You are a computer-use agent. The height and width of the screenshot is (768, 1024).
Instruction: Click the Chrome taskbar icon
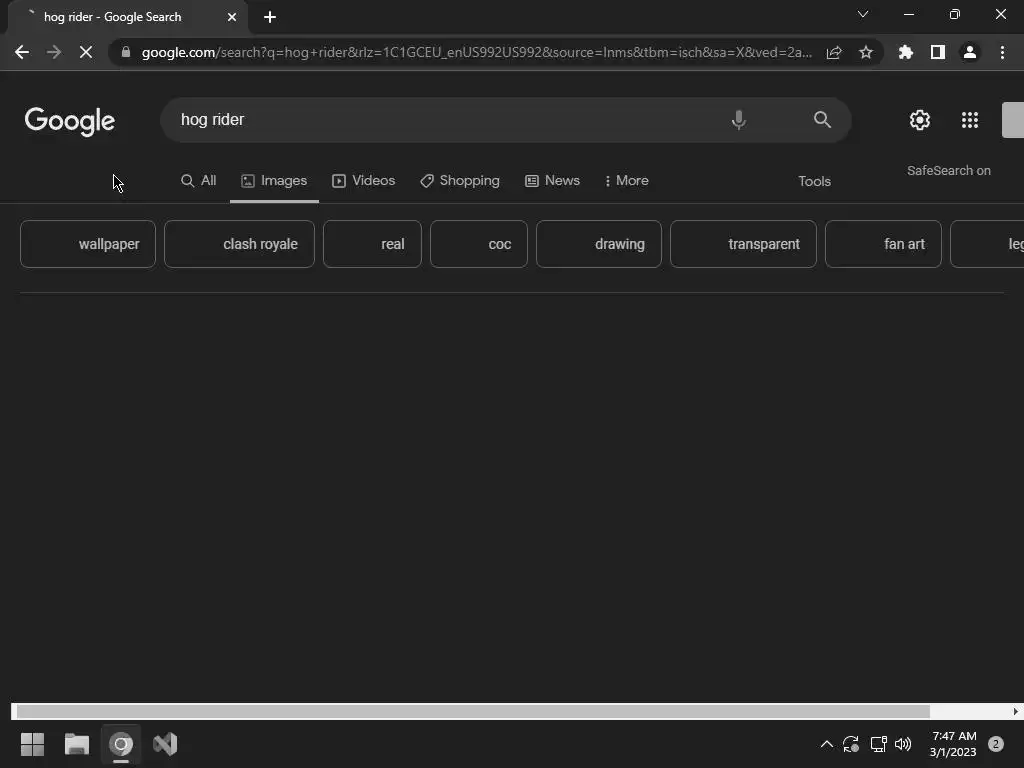click(x=121, y=744)
